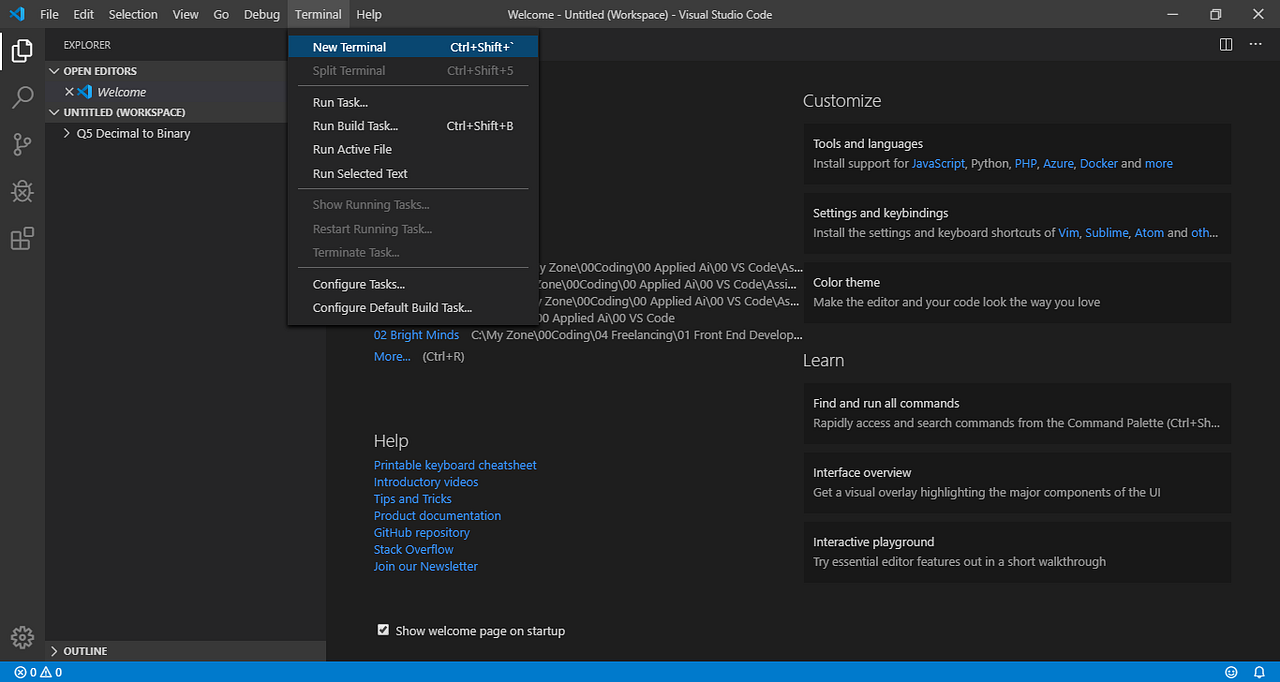Open the Edit menu
1280x682 pixels.
click(x=83, y=14)
